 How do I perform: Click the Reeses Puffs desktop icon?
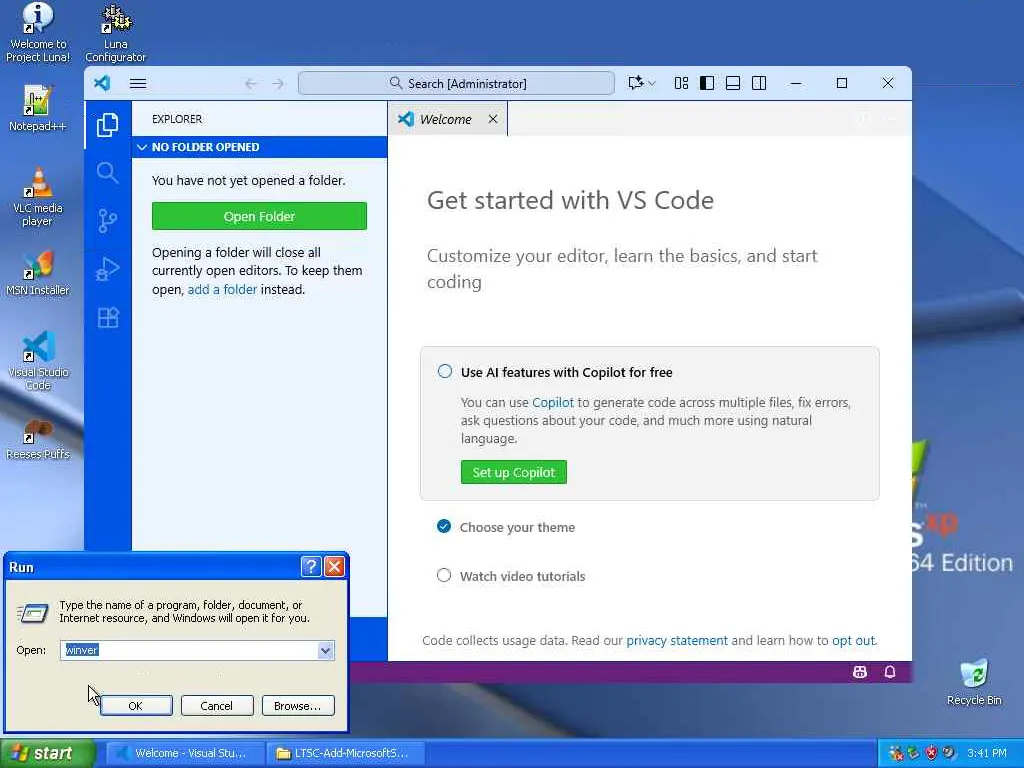(38, 440)
